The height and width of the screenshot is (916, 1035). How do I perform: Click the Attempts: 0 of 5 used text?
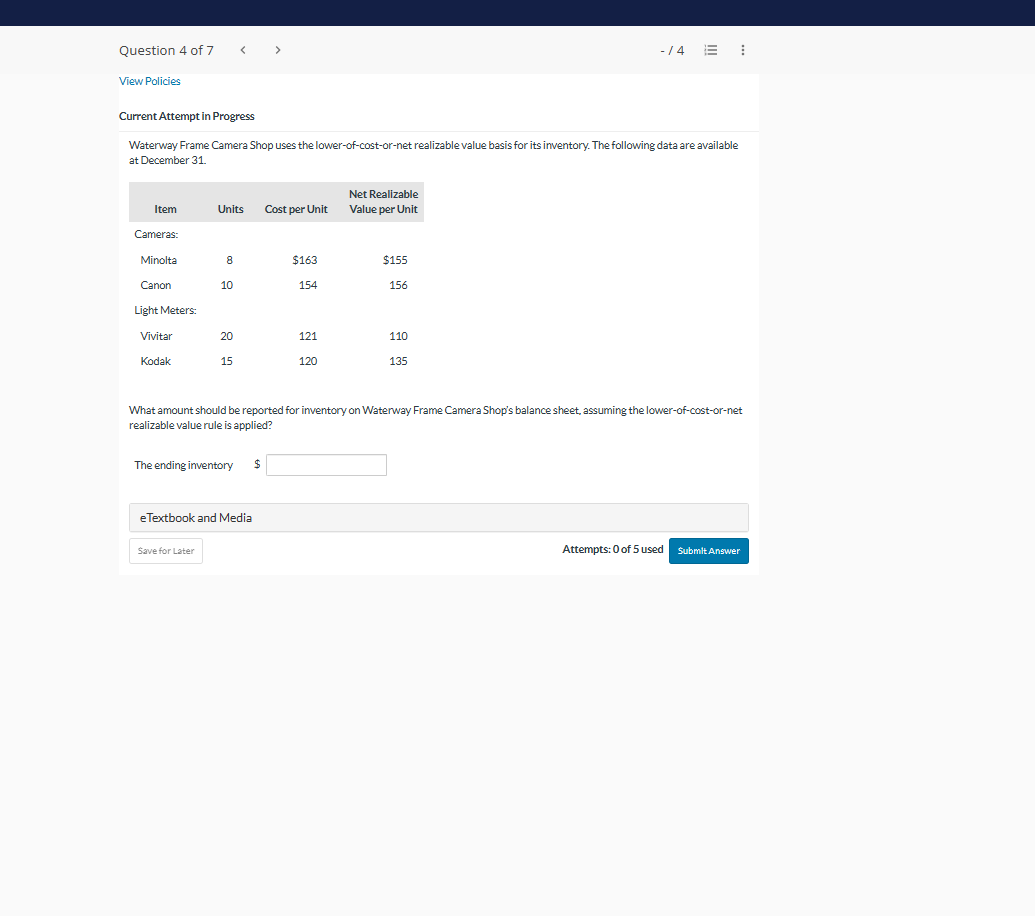(x=612, y=548)
